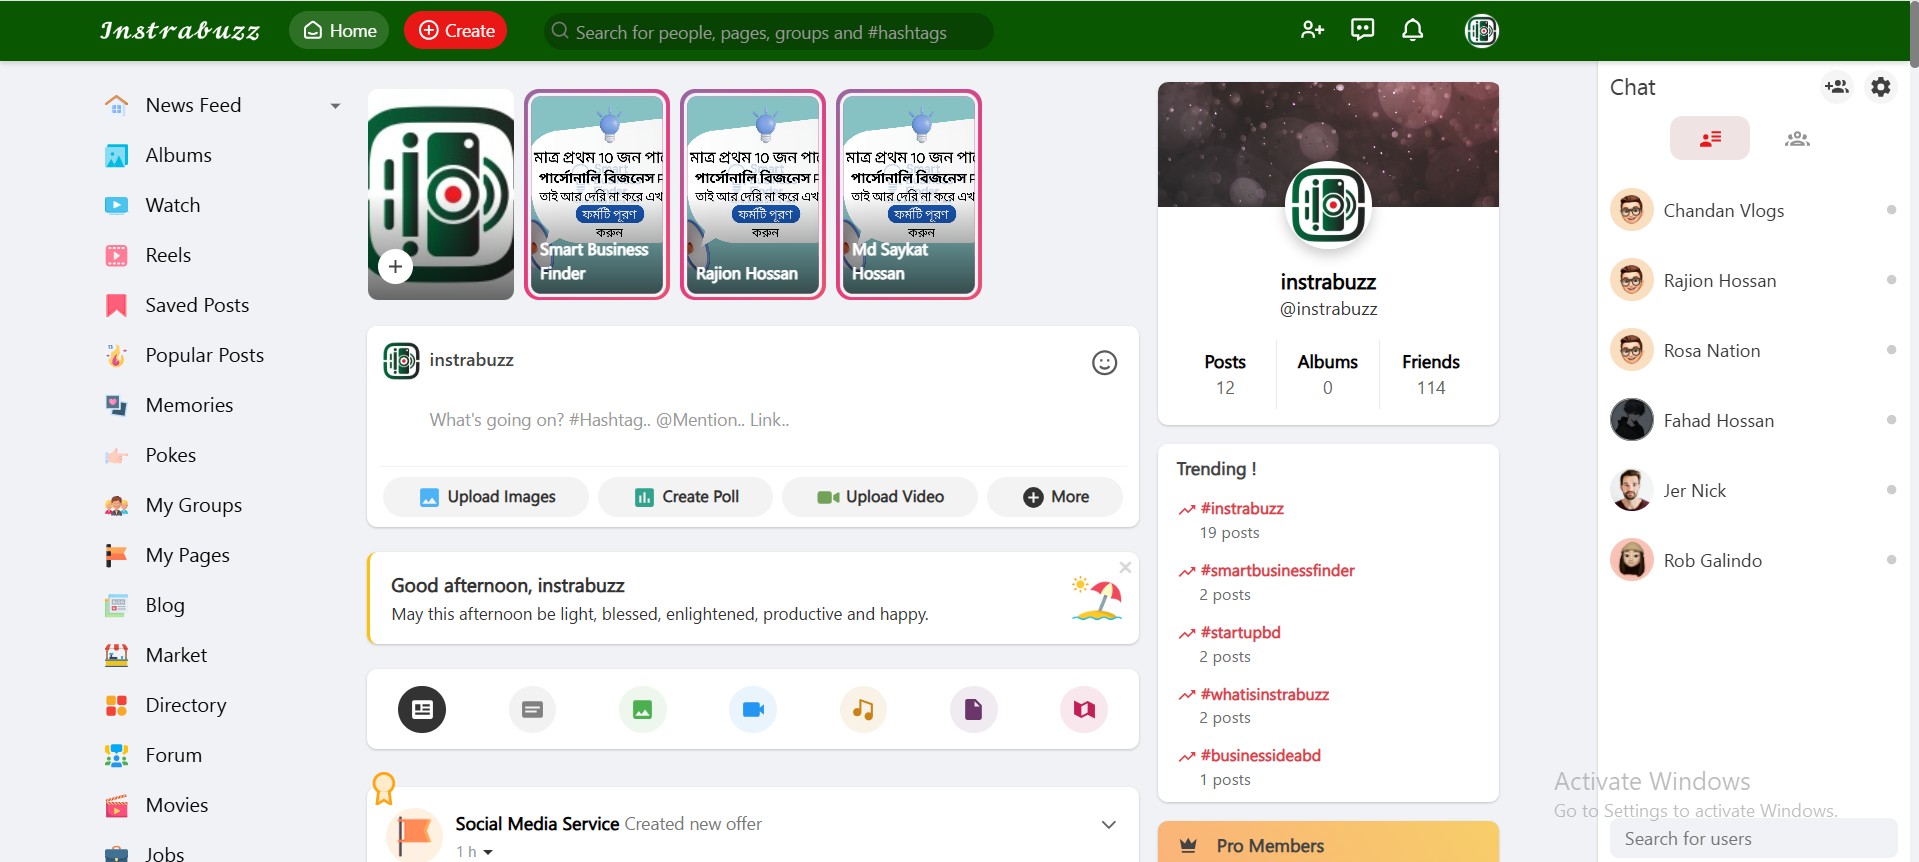Select the individual contacts chat tab

click(x=1710, y=139)
